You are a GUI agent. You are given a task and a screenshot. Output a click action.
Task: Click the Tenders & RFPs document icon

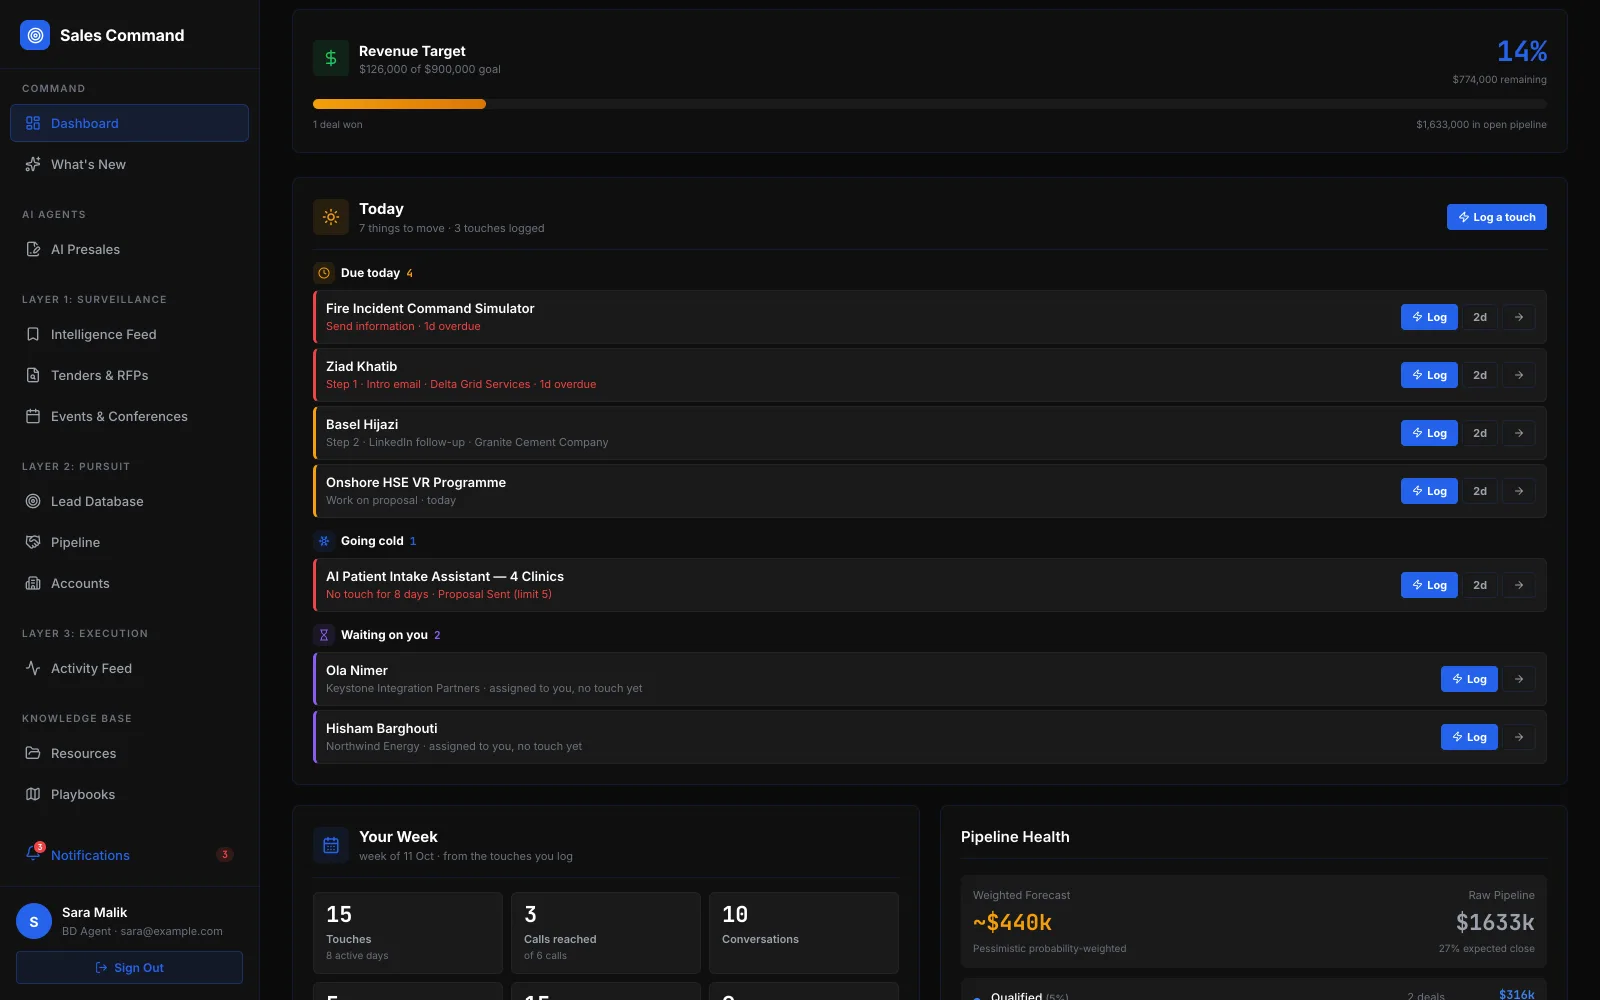[33, 375]
